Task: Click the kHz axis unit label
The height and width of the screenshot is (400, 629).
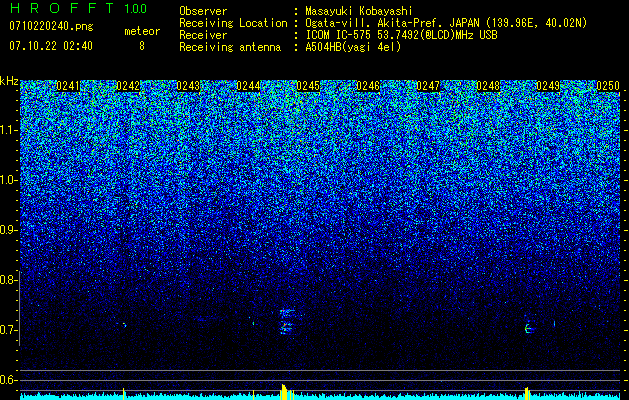Action: 9,81
